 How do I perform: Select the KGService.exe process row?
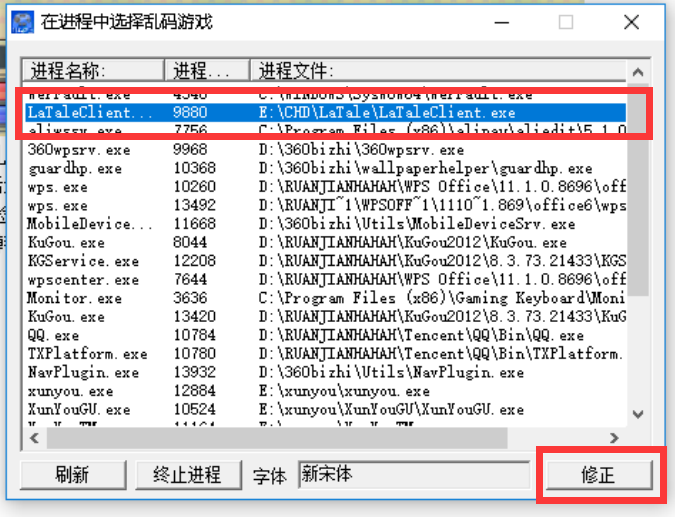coord(325,261)
